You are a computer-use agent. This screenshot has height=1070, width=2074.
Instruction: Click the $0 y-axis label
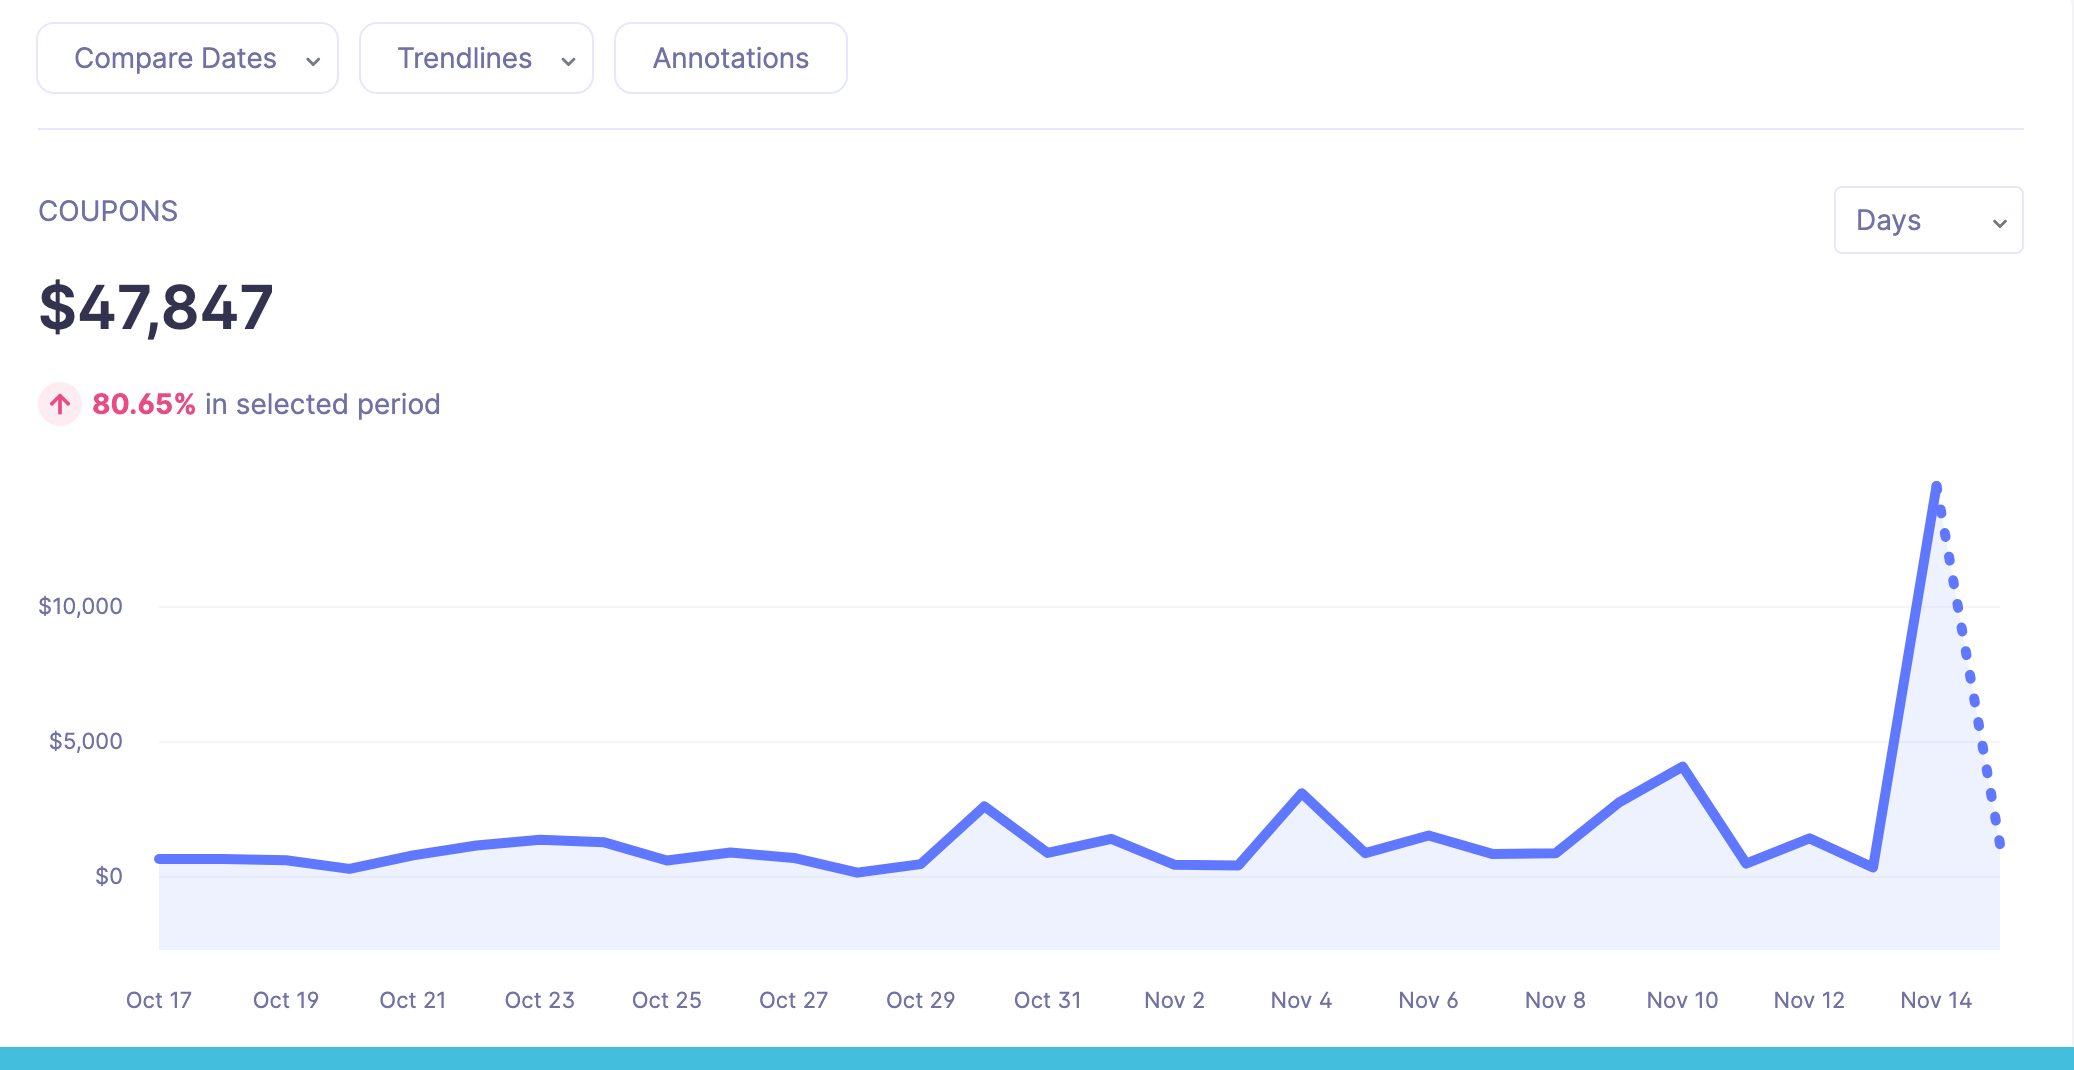point(109,876)
